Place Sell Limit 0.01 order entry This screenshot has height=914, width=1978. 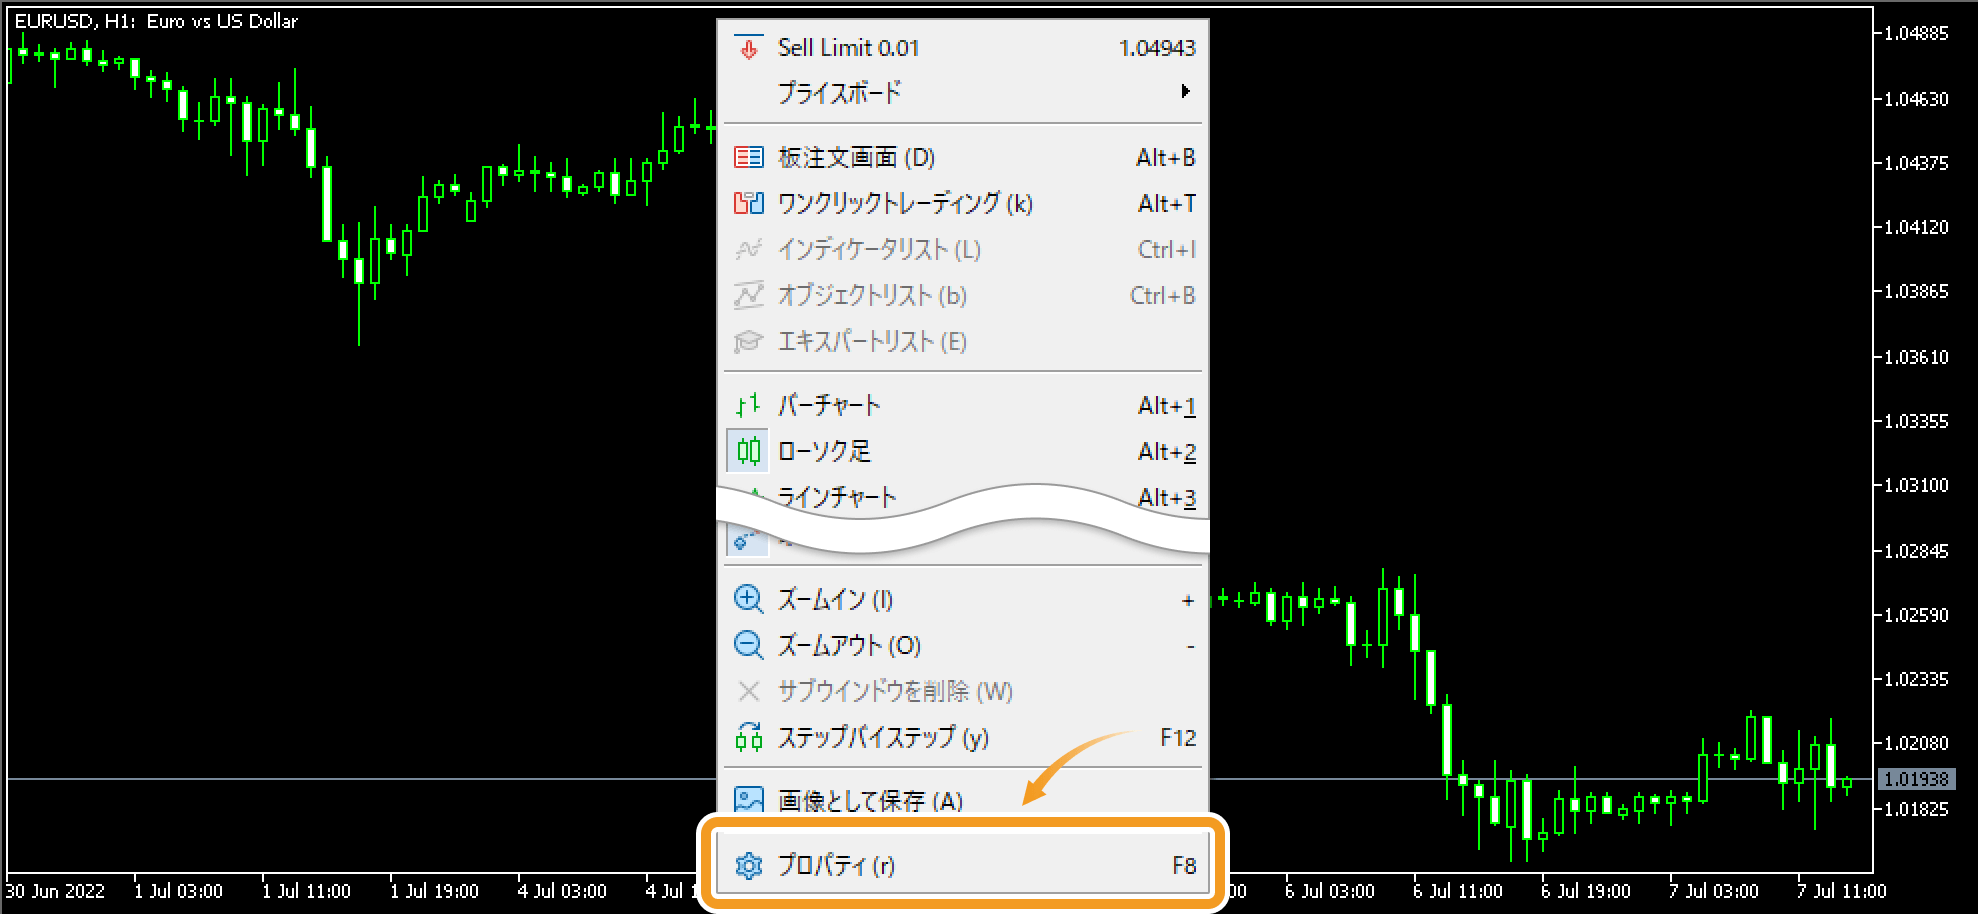964,48
